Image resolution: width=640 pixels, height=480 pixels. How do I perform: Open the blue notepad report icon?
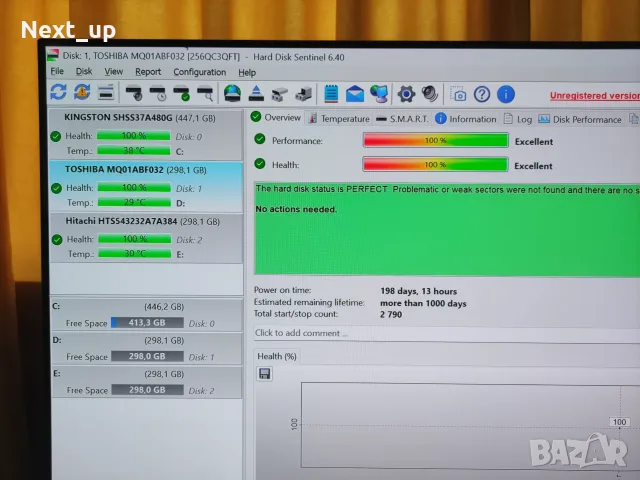(x=331, y=94)
